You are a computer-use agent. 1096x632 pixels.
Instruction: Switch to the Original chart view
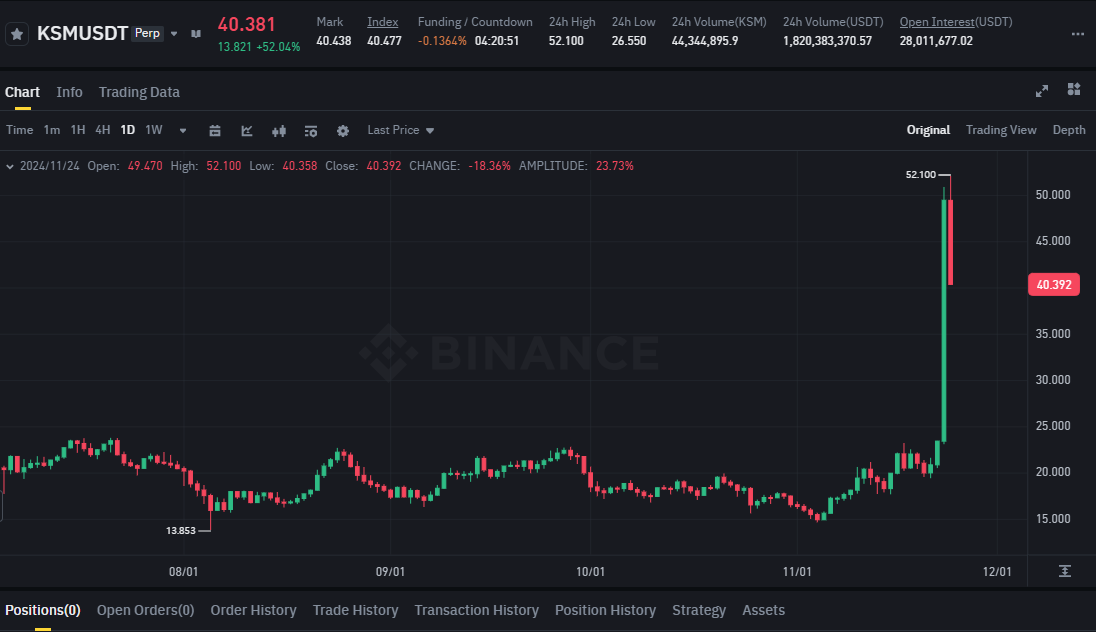(x=928, y=130)
